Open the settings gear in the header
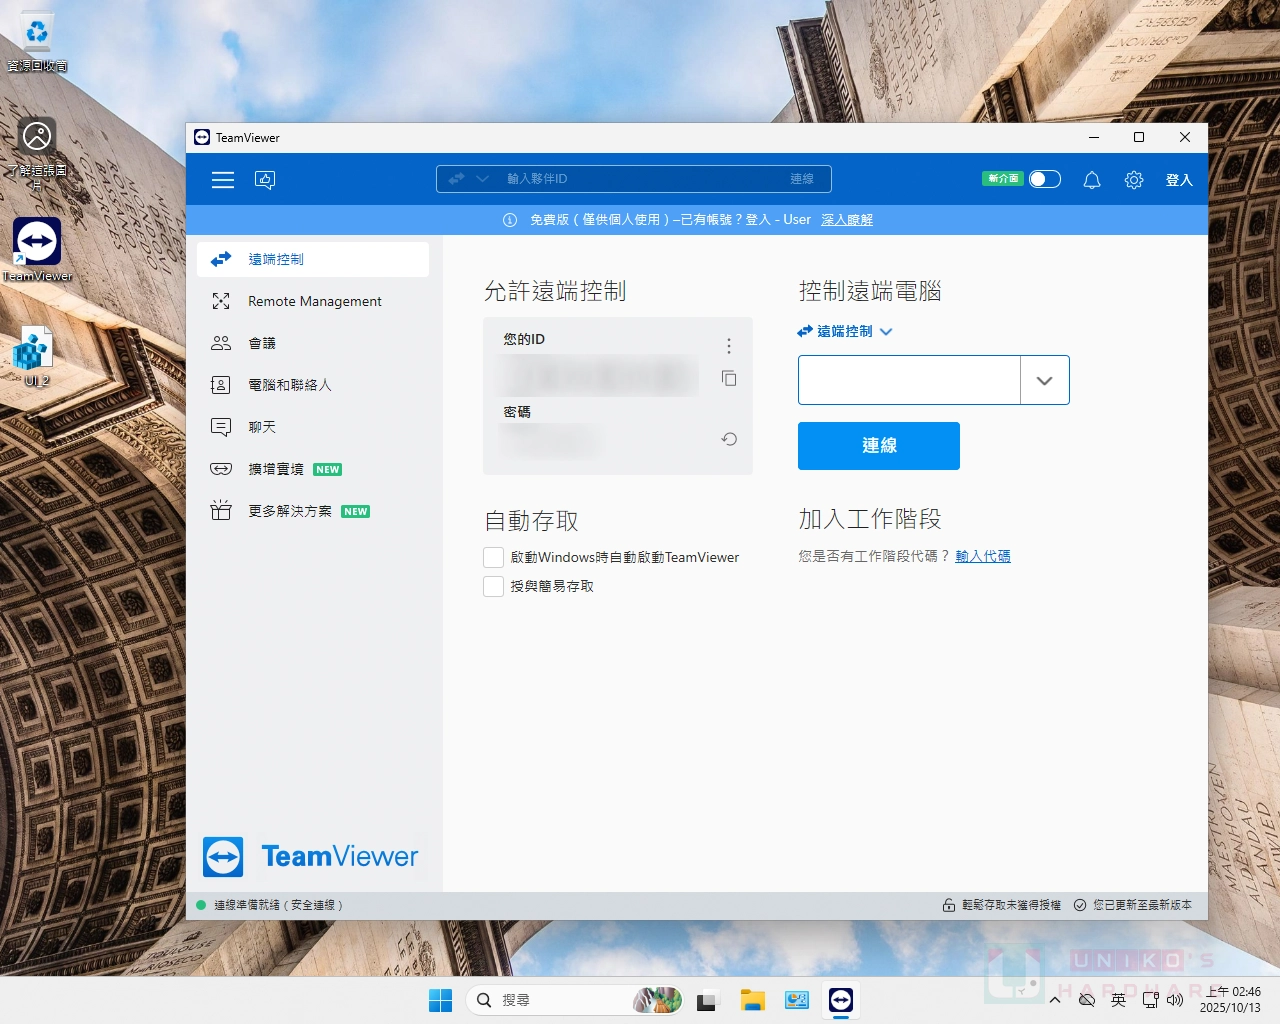This screenshot has width=1280, height=1024. coord(1134,180)
